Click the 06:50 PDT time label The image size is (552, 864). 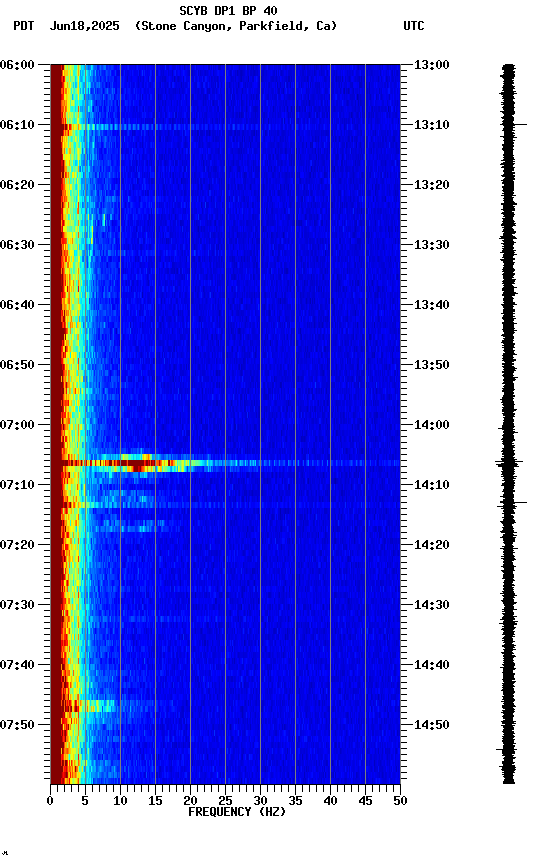(17, 365)
